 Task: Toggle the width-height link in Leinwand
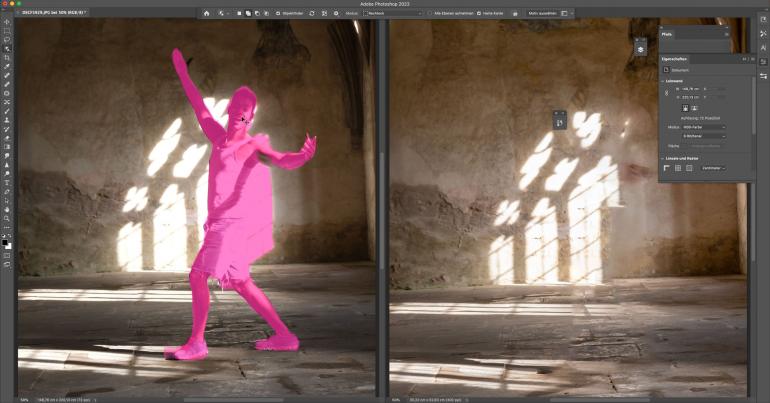[x=666, y=92]
